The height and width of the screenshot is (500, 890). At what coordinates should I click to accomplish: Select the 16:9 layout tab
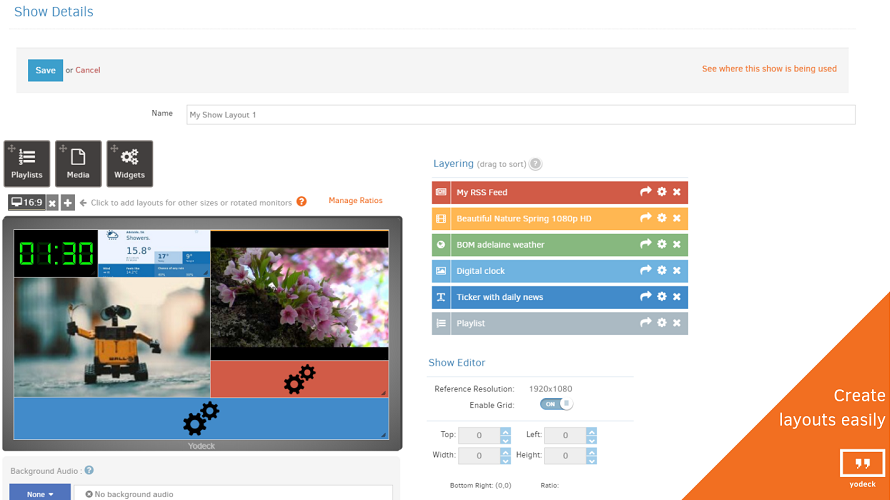pyautogui.click(x=26, y=202)
